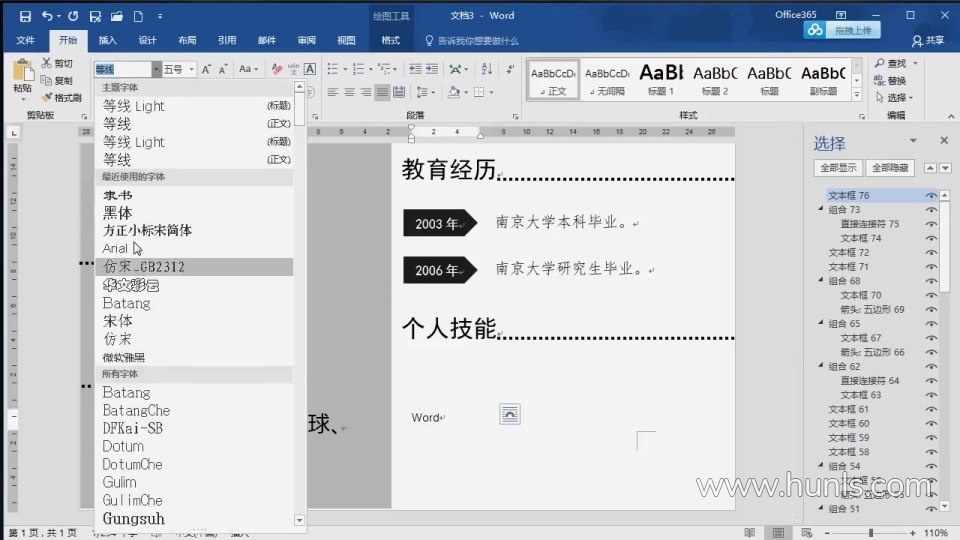Choose 仿宋_GB2312 from the font list
Viewport: 960px width, 540px height.
(144, 267)
